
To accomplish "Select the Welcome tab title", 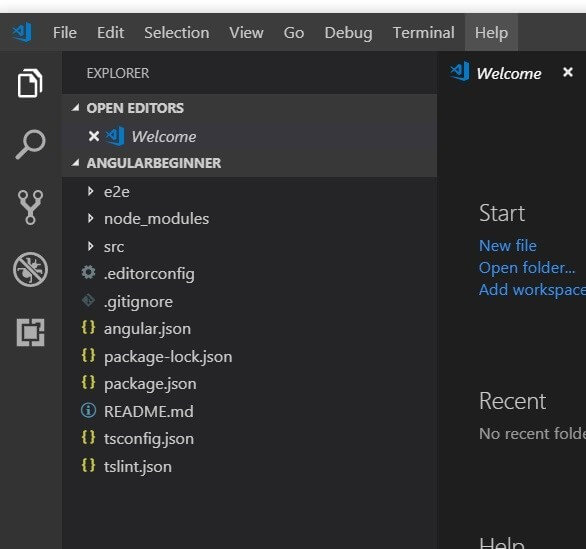I will point(509,74).
